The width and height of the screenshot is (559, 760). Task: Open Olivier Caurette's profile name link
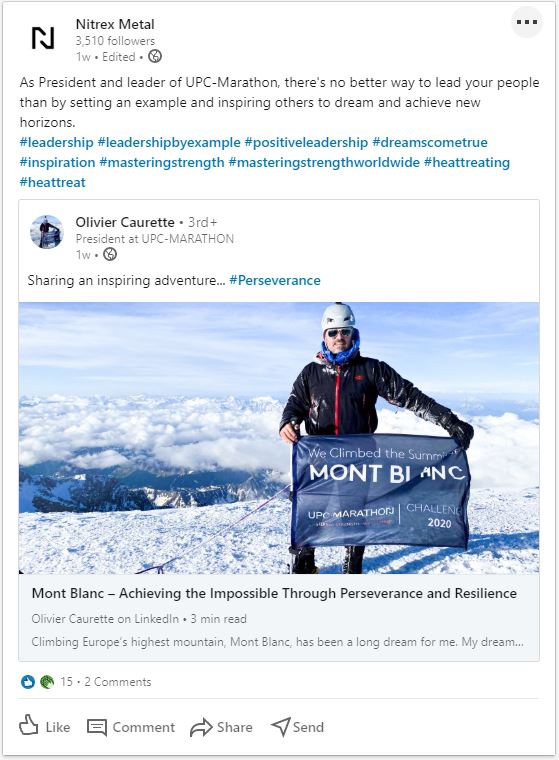point(125,222)
